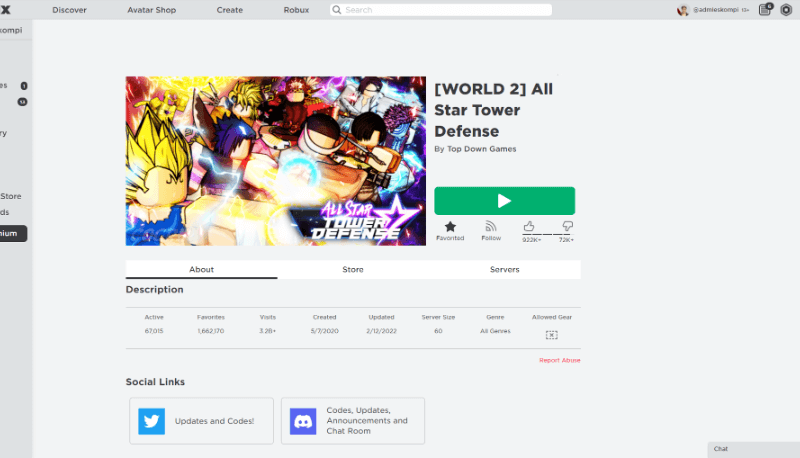This screenshot has width=800, height=458.
Task: Click the Allowed Gear disabled icon
Action: [552, 335]
